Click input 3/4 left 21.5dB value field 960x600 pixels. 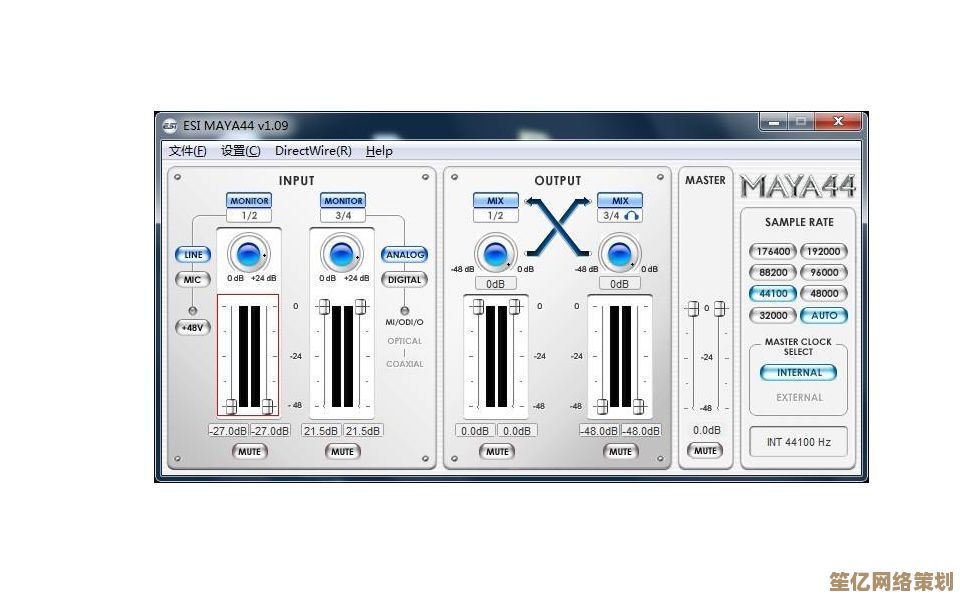pyautogui.click(x=321, y=431)
